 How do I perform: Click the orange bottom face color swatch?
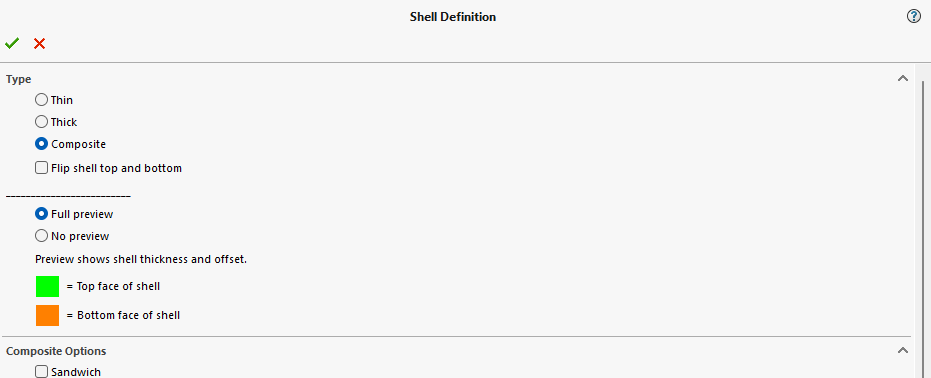point(48,316)
